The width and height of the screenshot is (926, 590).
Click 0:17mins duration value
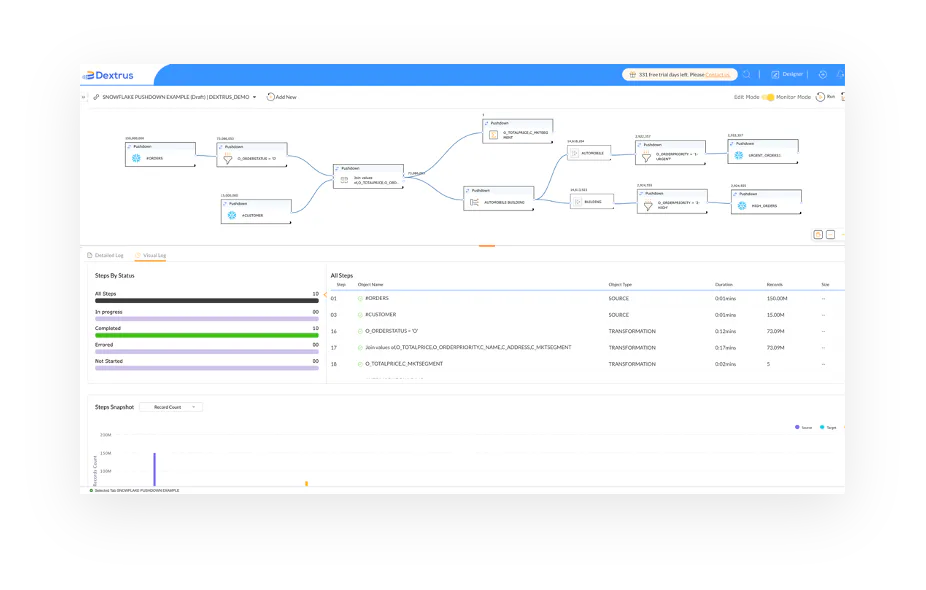pos(725,348)
